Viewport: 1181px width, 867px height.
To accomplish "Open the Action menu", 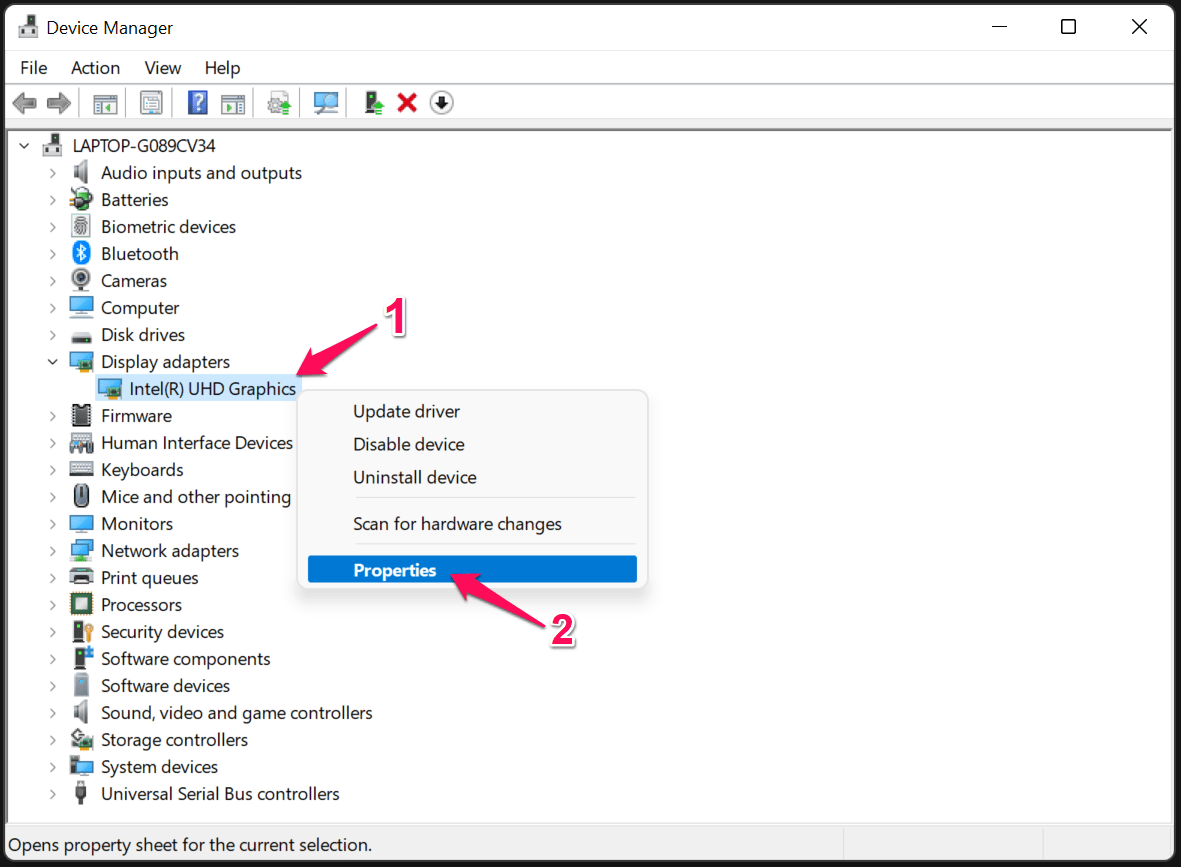I will (x=95, y=68).
